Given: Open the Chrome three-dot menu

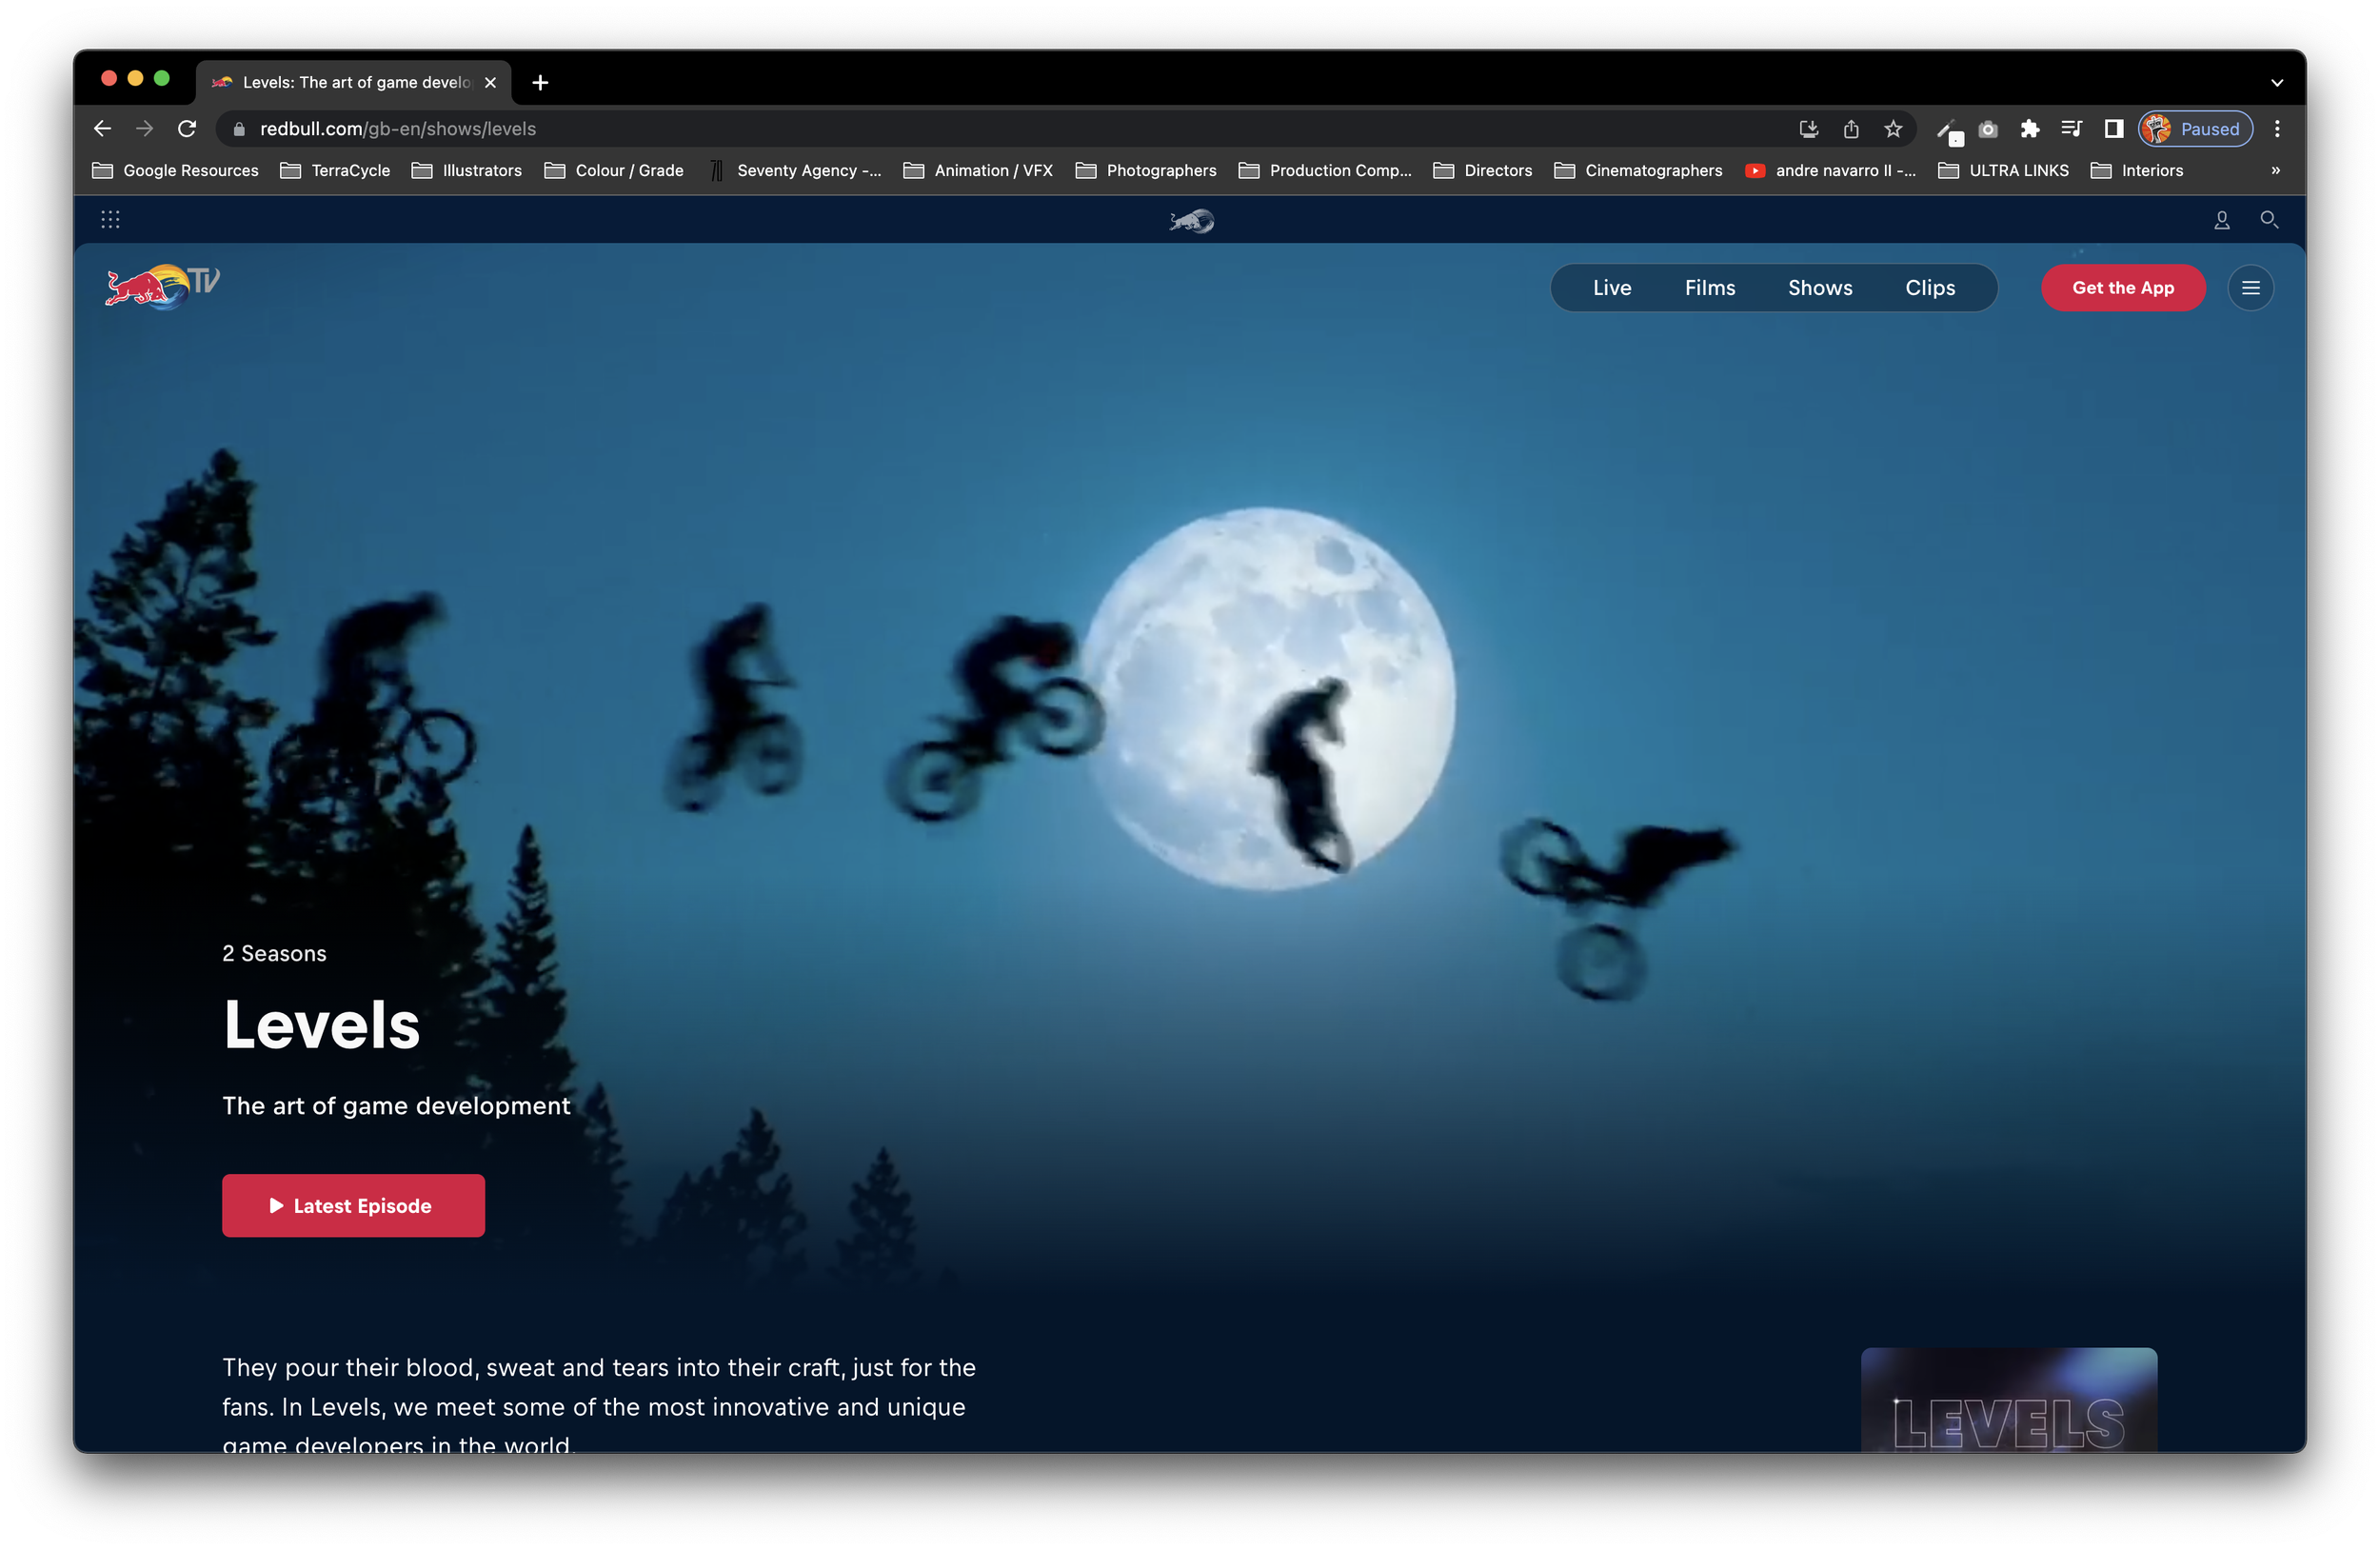Looking at the screenshot, I should (x=2277, y=129).
